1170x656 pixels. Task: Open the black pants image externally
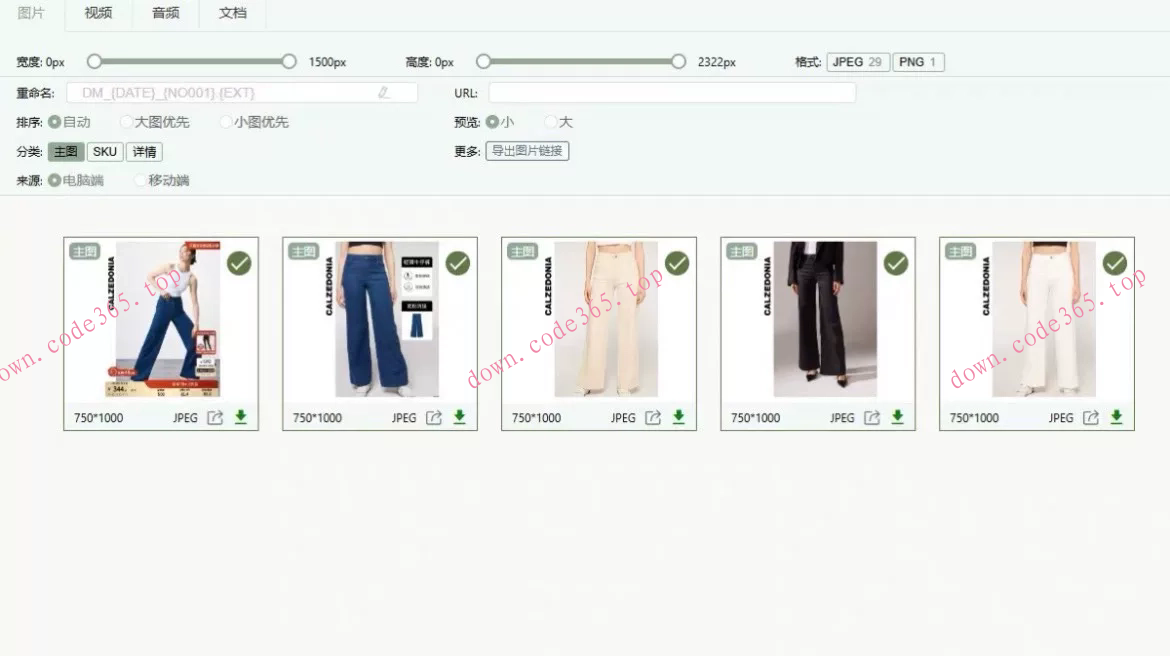tap(872, 418)
